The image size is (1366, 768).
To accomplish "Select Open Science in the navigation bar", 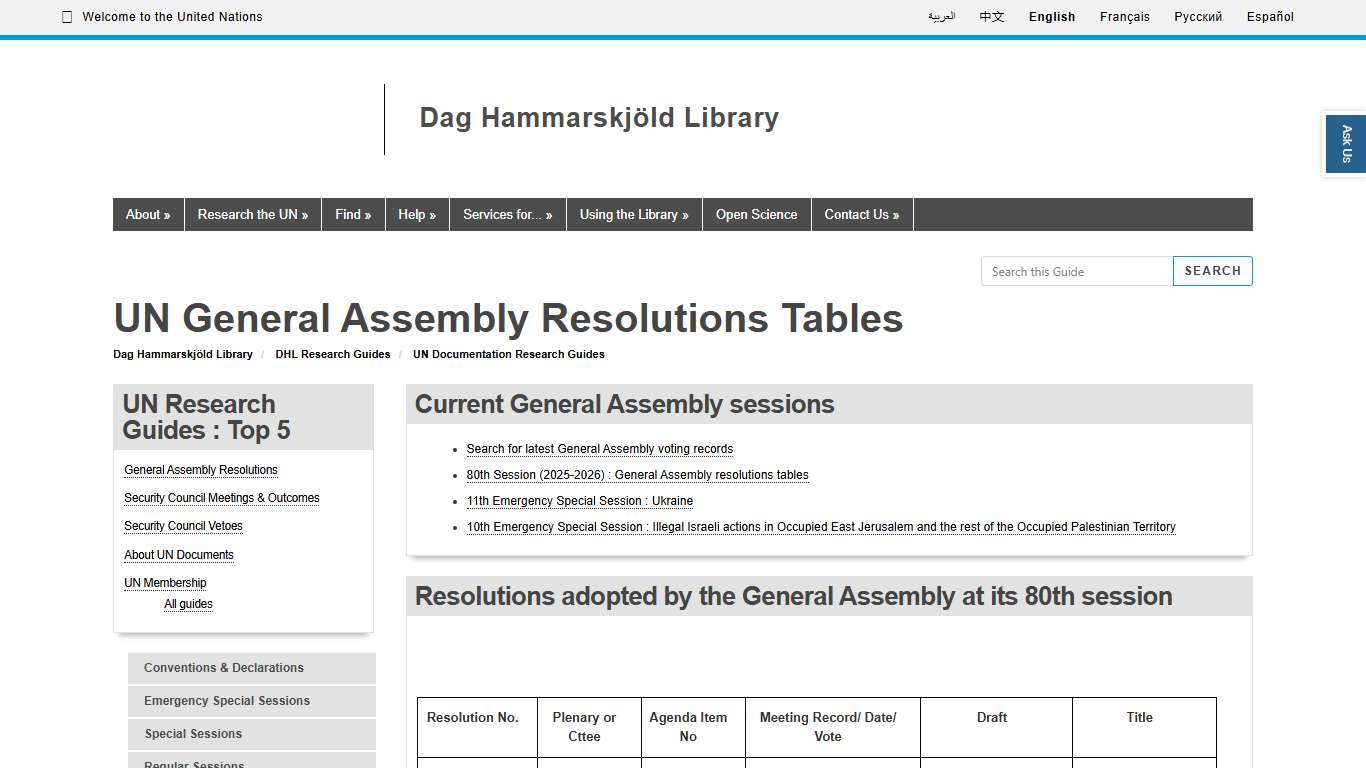I will click(x=756, y=214).
